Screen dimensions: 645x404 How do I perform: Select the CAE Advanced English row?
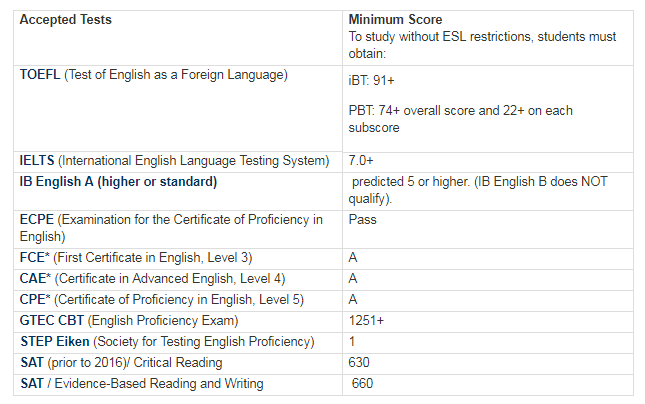click(x=152, y=278)
